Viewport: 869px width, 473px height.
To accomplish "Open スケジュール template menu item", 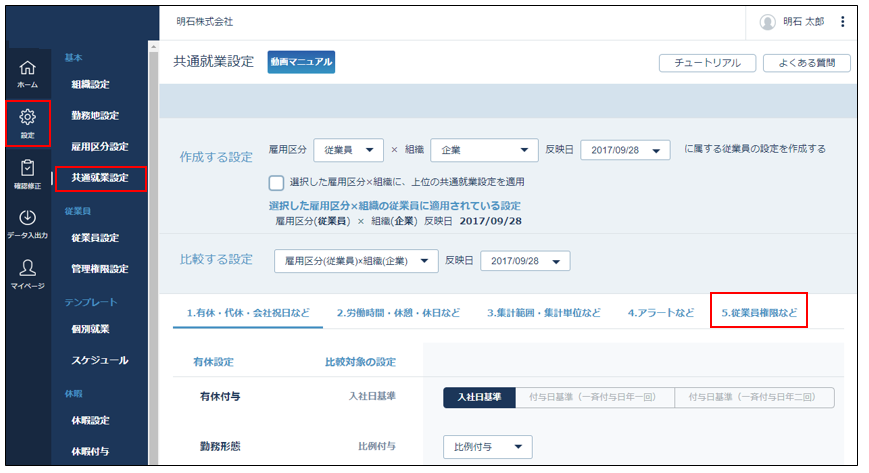I will click(x=100, y=360).
